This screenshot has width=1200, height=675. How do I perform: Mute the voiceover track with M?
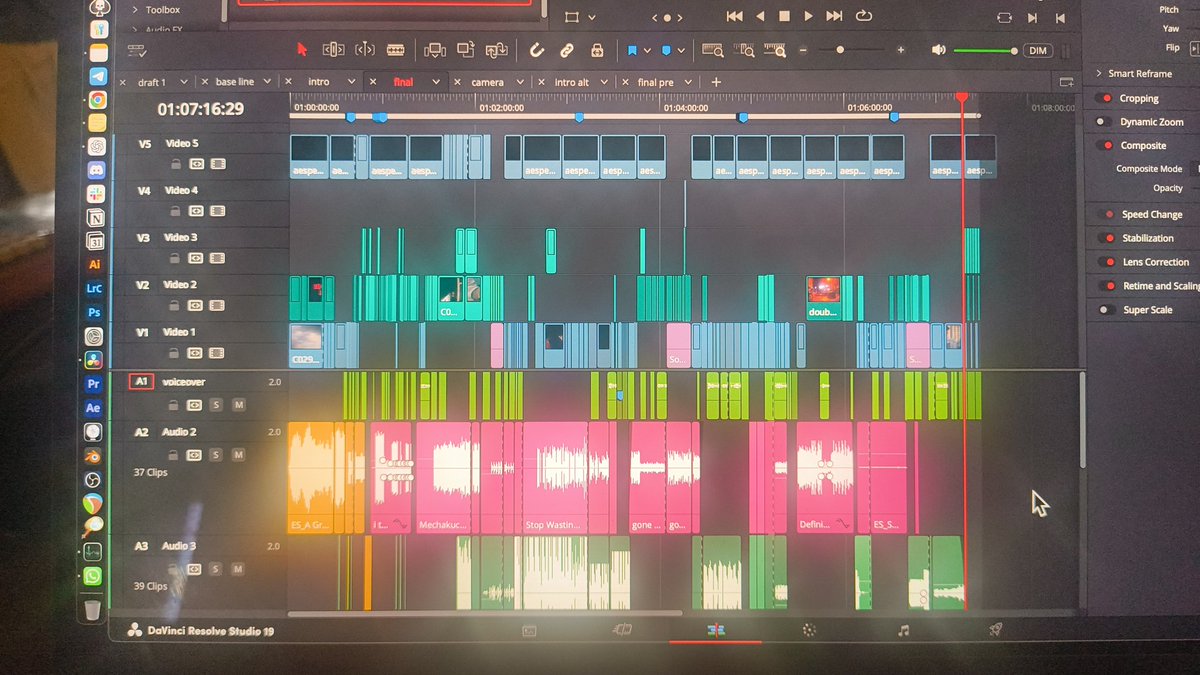[238, 405]
